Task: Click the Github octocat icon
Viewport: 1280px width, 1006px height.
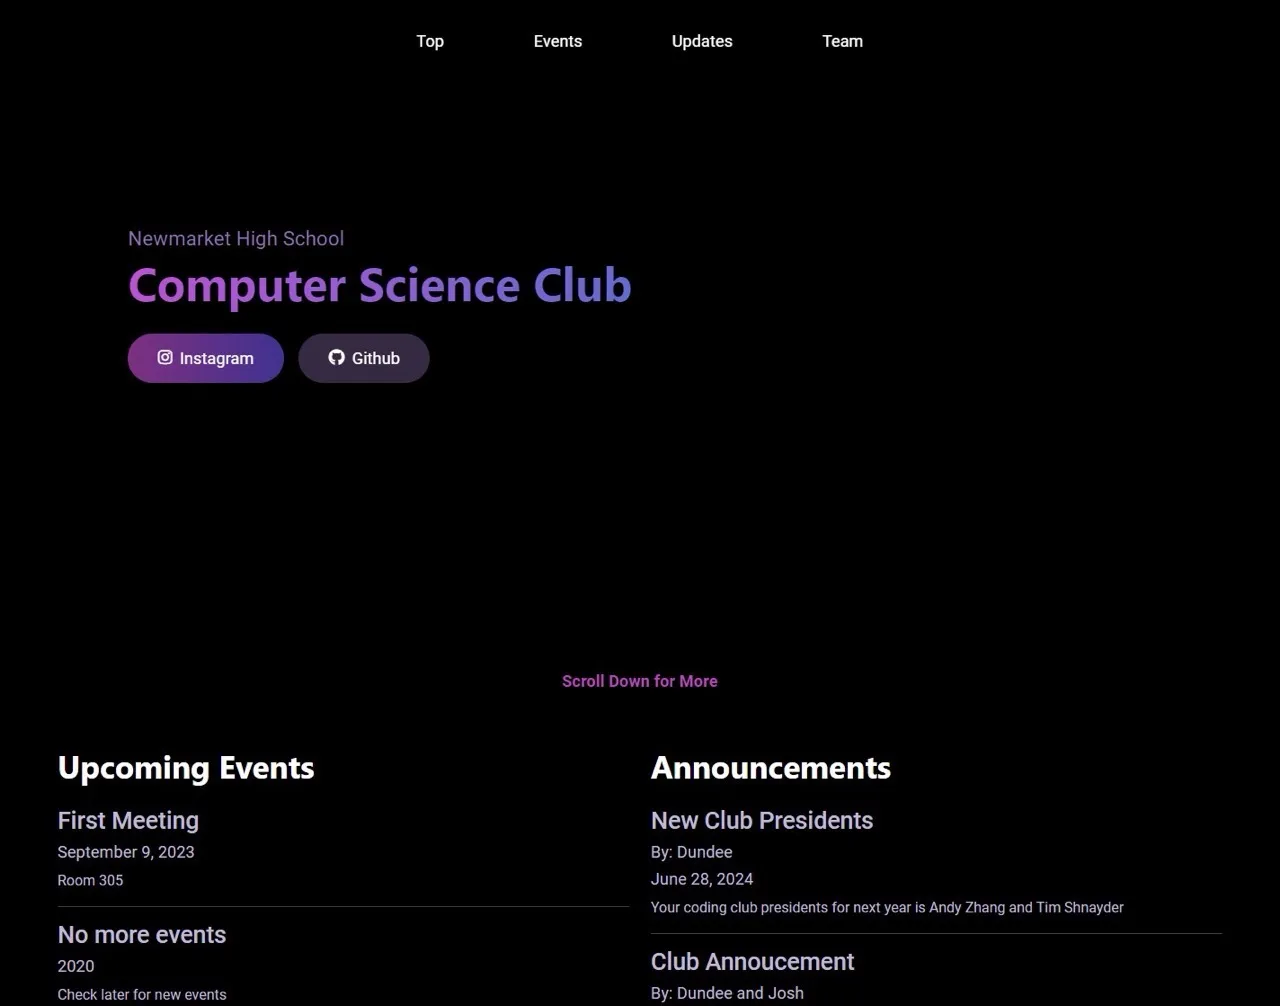Action: (336, 357)
